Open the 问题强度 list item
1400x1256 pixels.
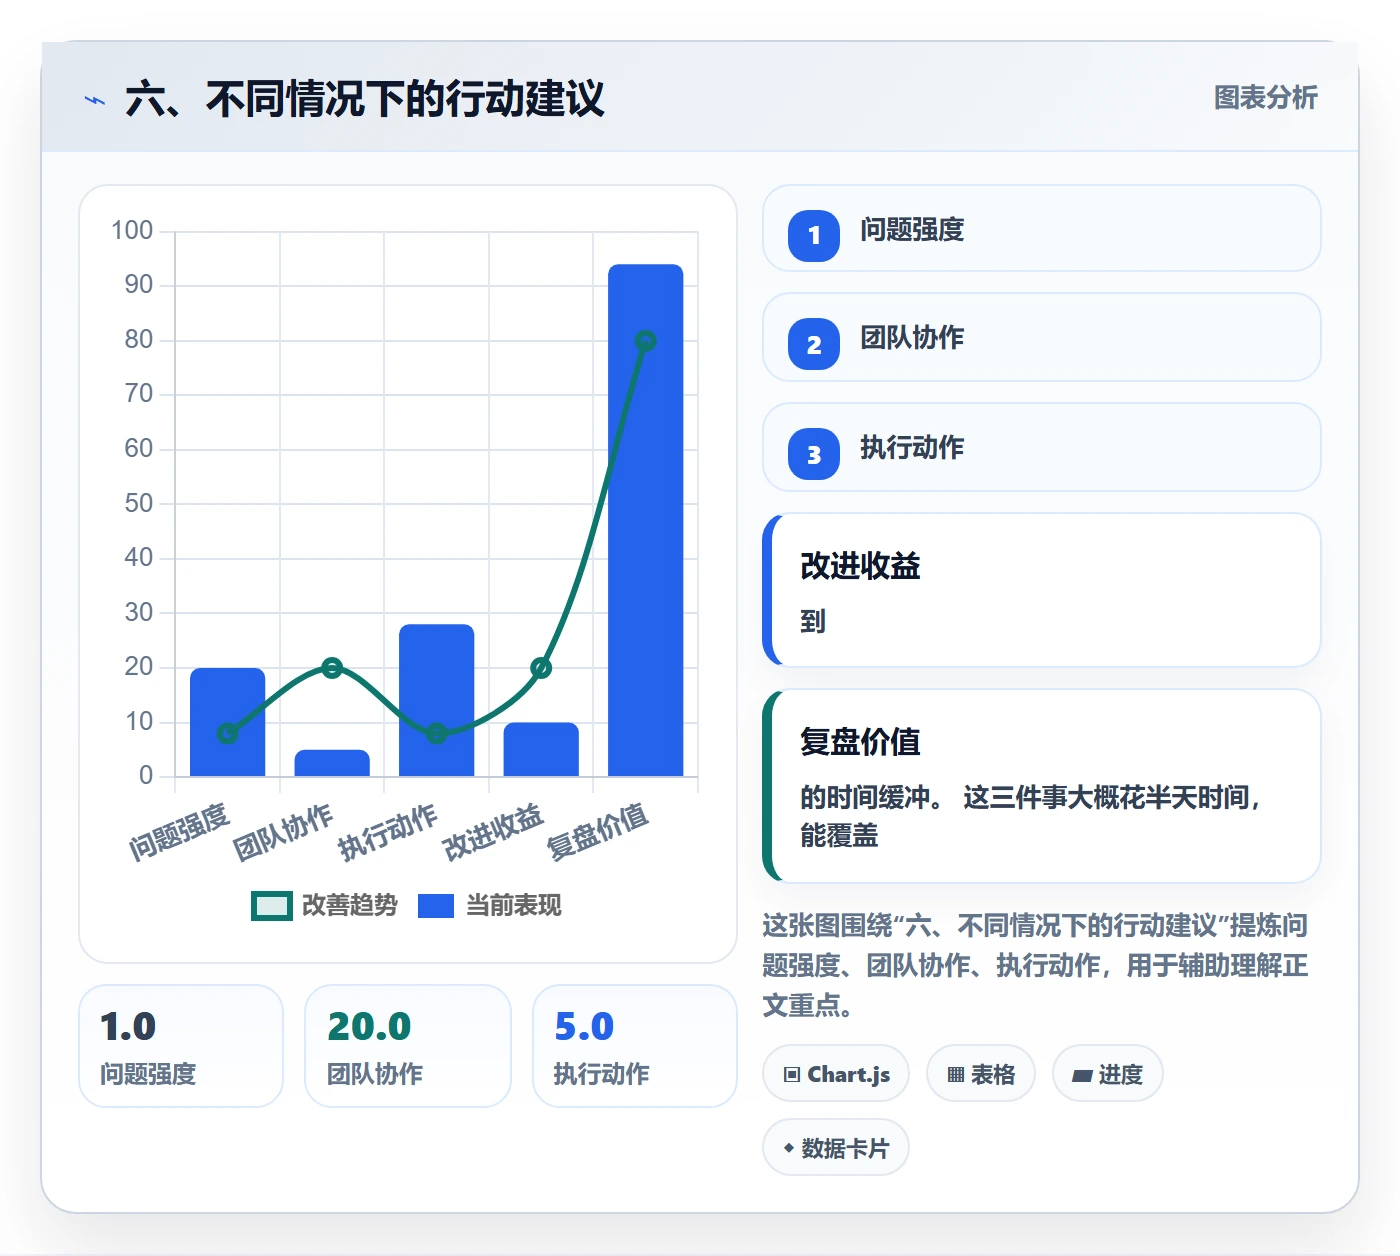[1042, 228]
